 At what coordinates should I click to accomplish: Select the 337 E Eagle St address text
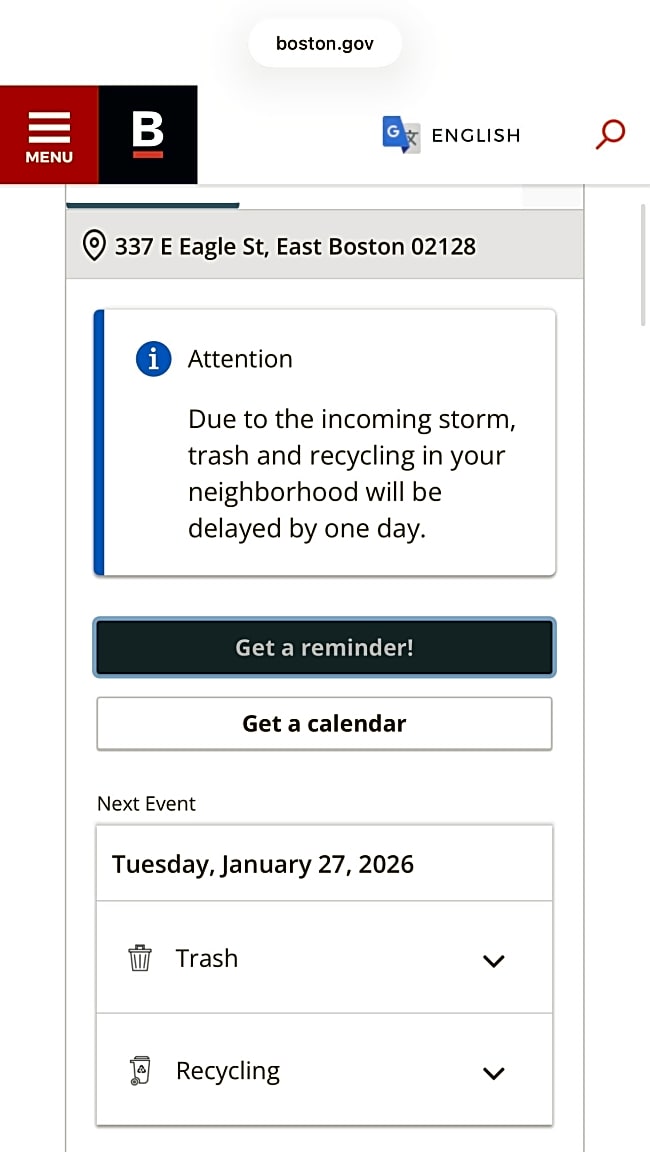point(295,246)
